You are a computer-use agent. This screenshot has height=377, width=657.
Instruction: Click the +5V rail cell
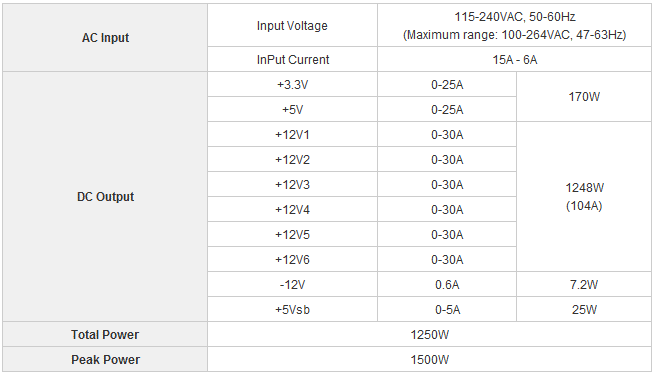point(292,110)
